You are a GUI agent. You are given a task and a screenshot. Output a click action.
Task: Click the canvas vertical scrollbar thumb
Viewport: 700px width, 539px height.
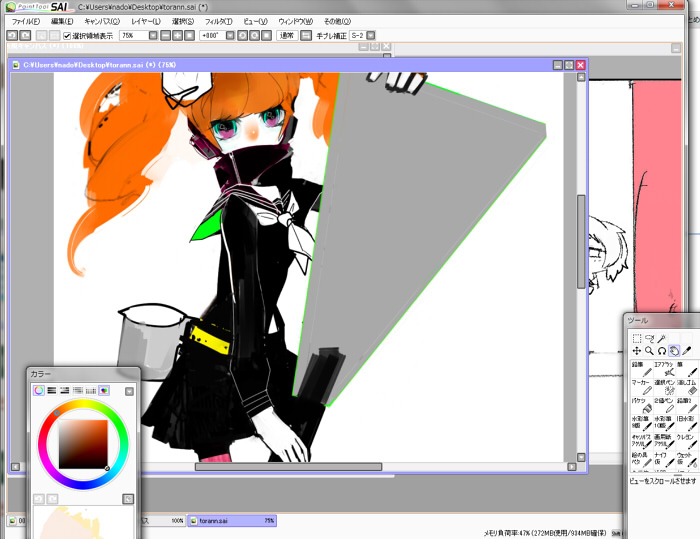tap(581, 242)
